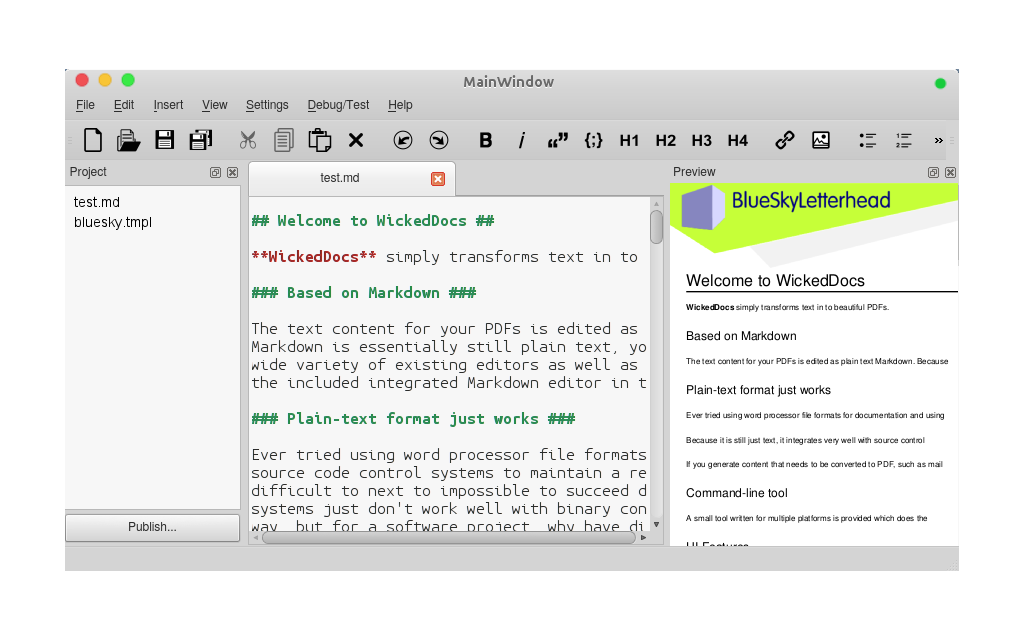The width and height of the screenshot is (1024, 640).
Task: Insert an image using the picture icon
Action: pyautogui.click(x=820, y=140)
